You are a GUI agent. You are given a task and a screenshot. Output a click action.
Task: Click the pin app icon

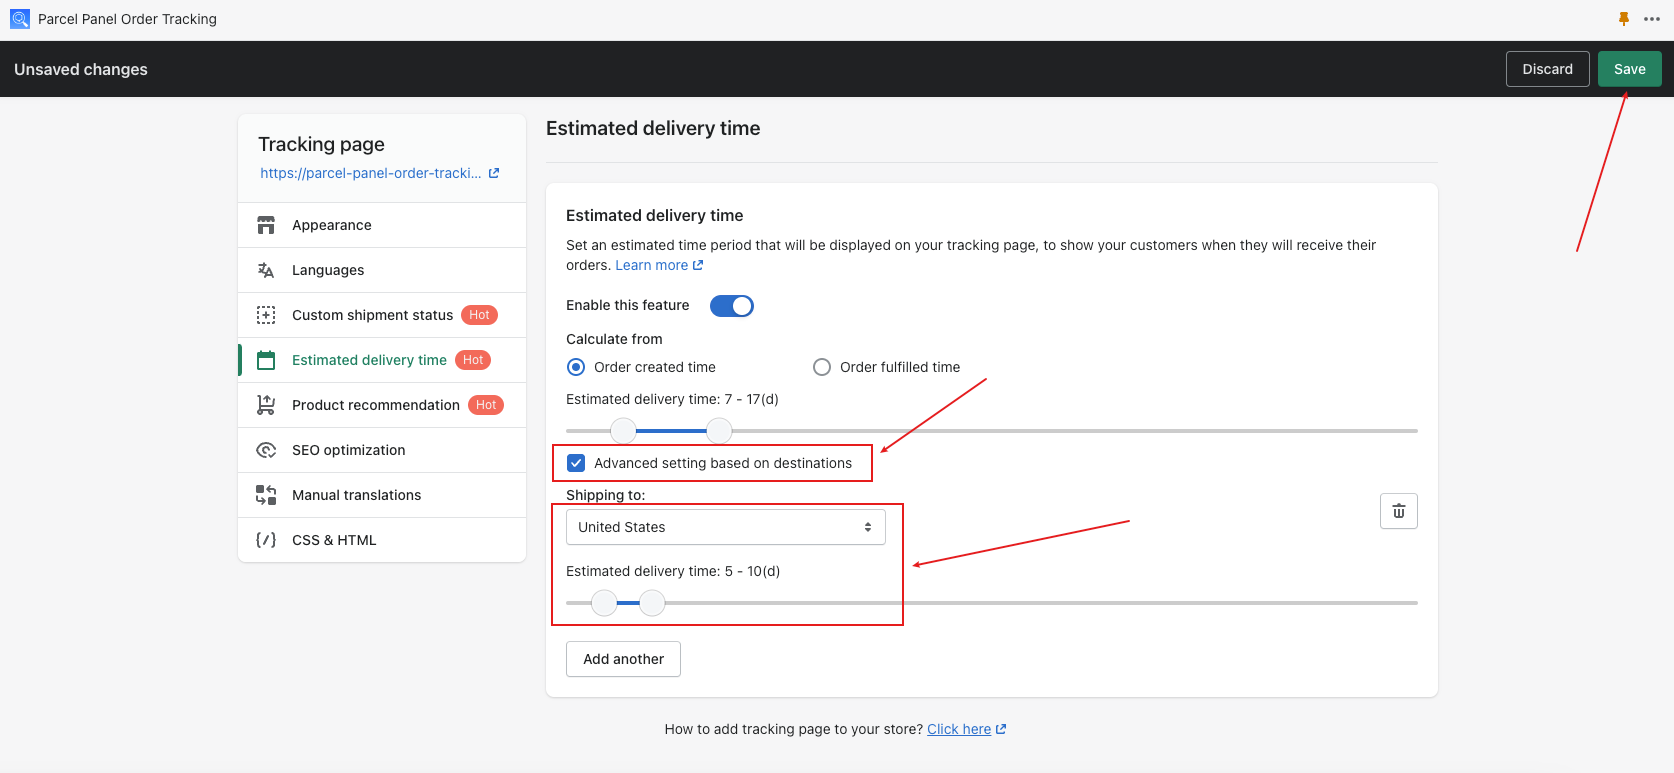tap(1624, 19)
